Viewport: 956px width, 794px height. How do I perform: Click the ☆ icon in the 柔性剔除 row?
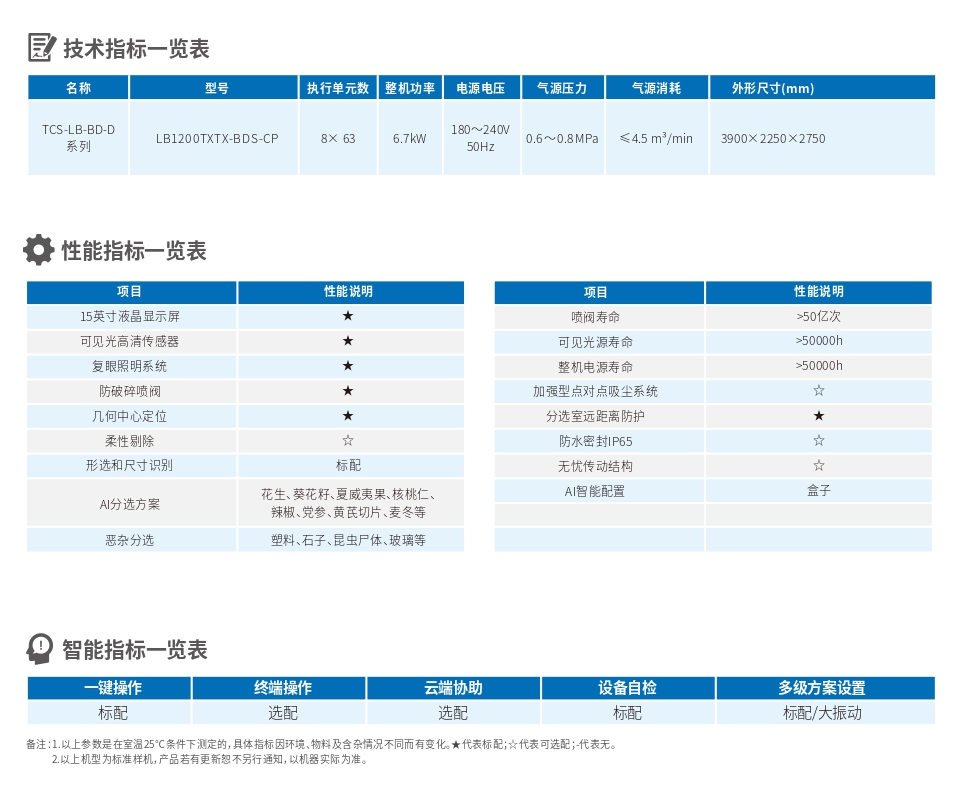click(348, 441)
